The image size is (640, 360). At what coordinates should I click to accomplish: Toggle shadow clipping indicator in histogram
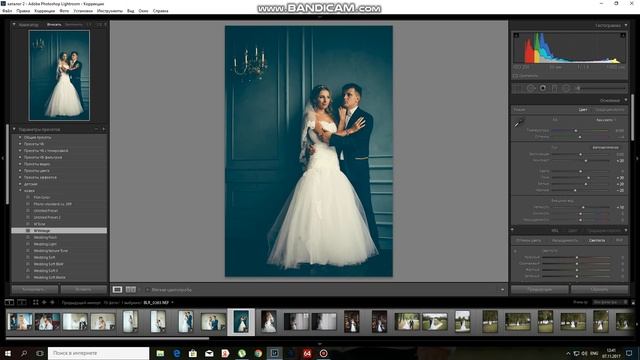pyautogui.click(x=516, y=36)
